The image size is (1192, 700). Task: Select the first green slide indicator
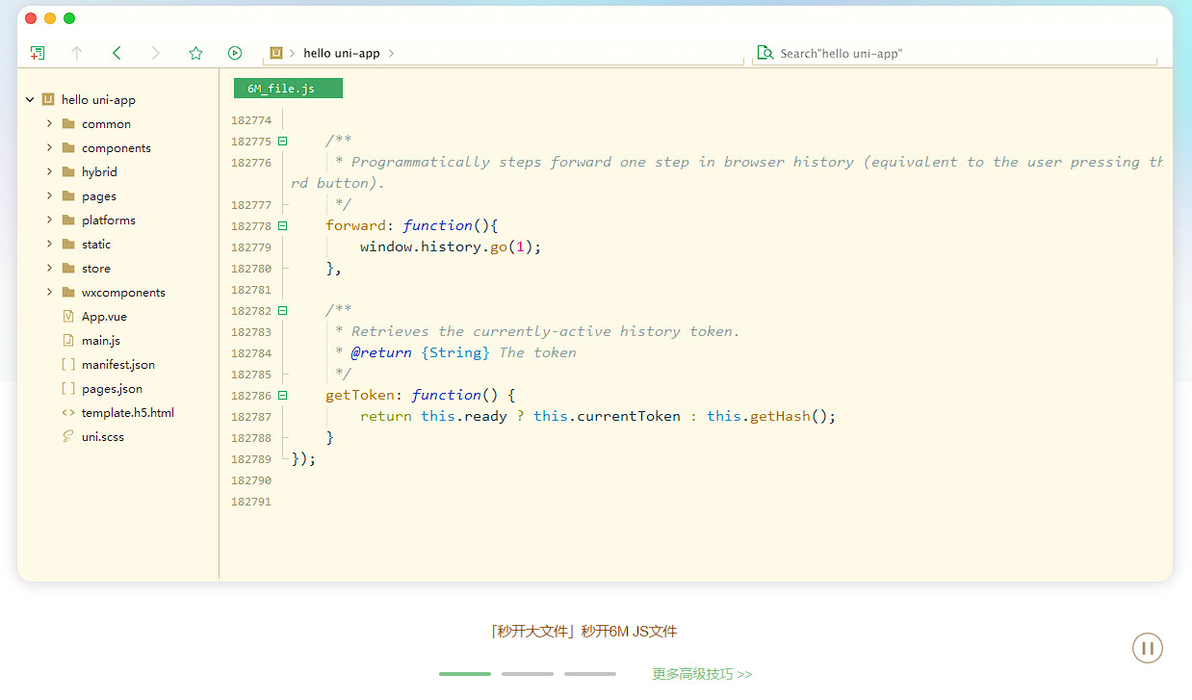point(464,674)
